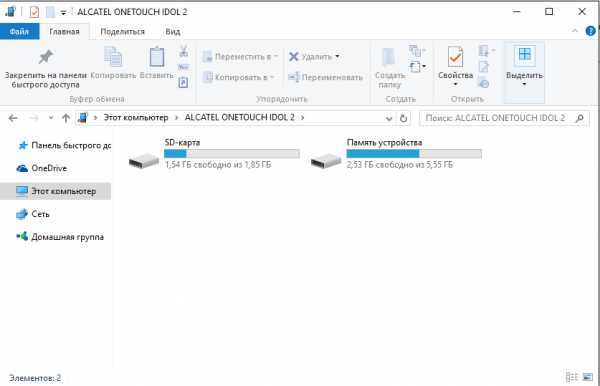Click quick access Properties icon in title bar
This screenshot has width=600, height=386.
pos(34,12)
